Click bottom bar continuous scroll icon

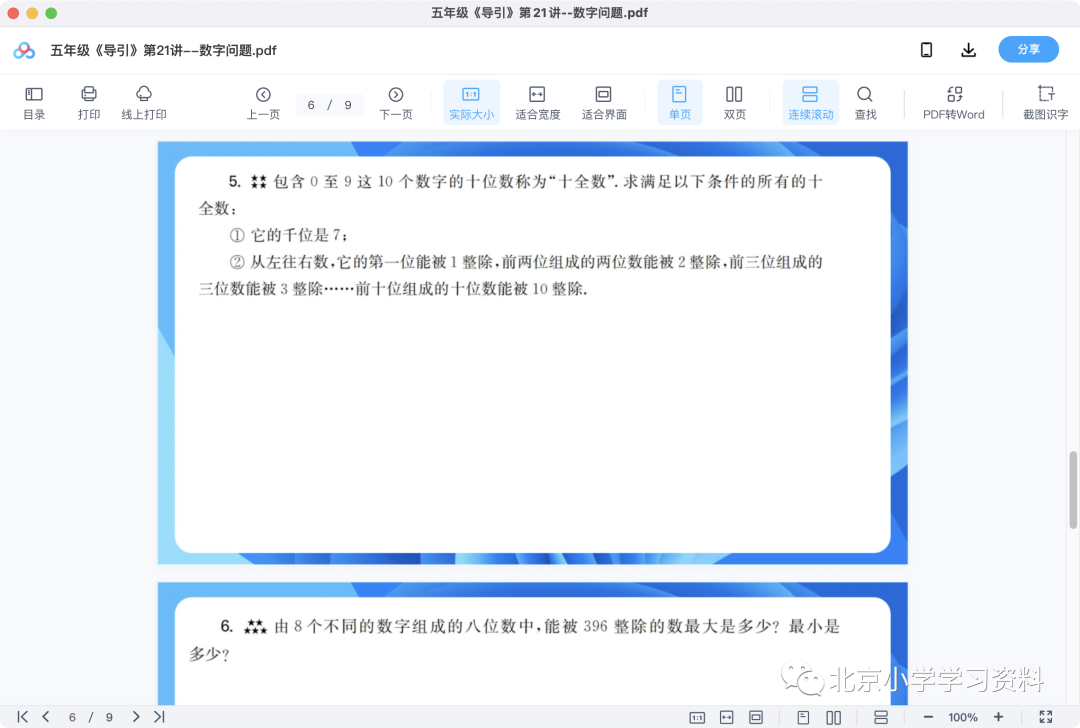pos(880,718)
